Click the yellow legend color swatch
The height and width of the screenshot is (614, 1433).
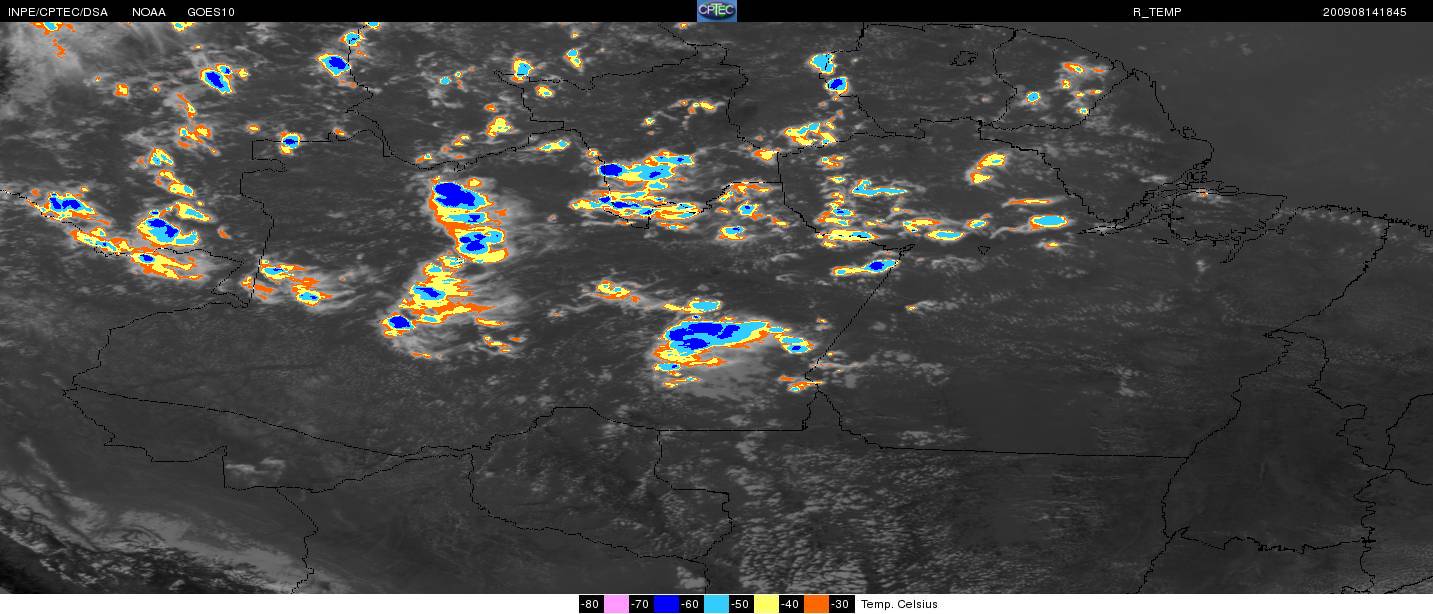(766, 604)
